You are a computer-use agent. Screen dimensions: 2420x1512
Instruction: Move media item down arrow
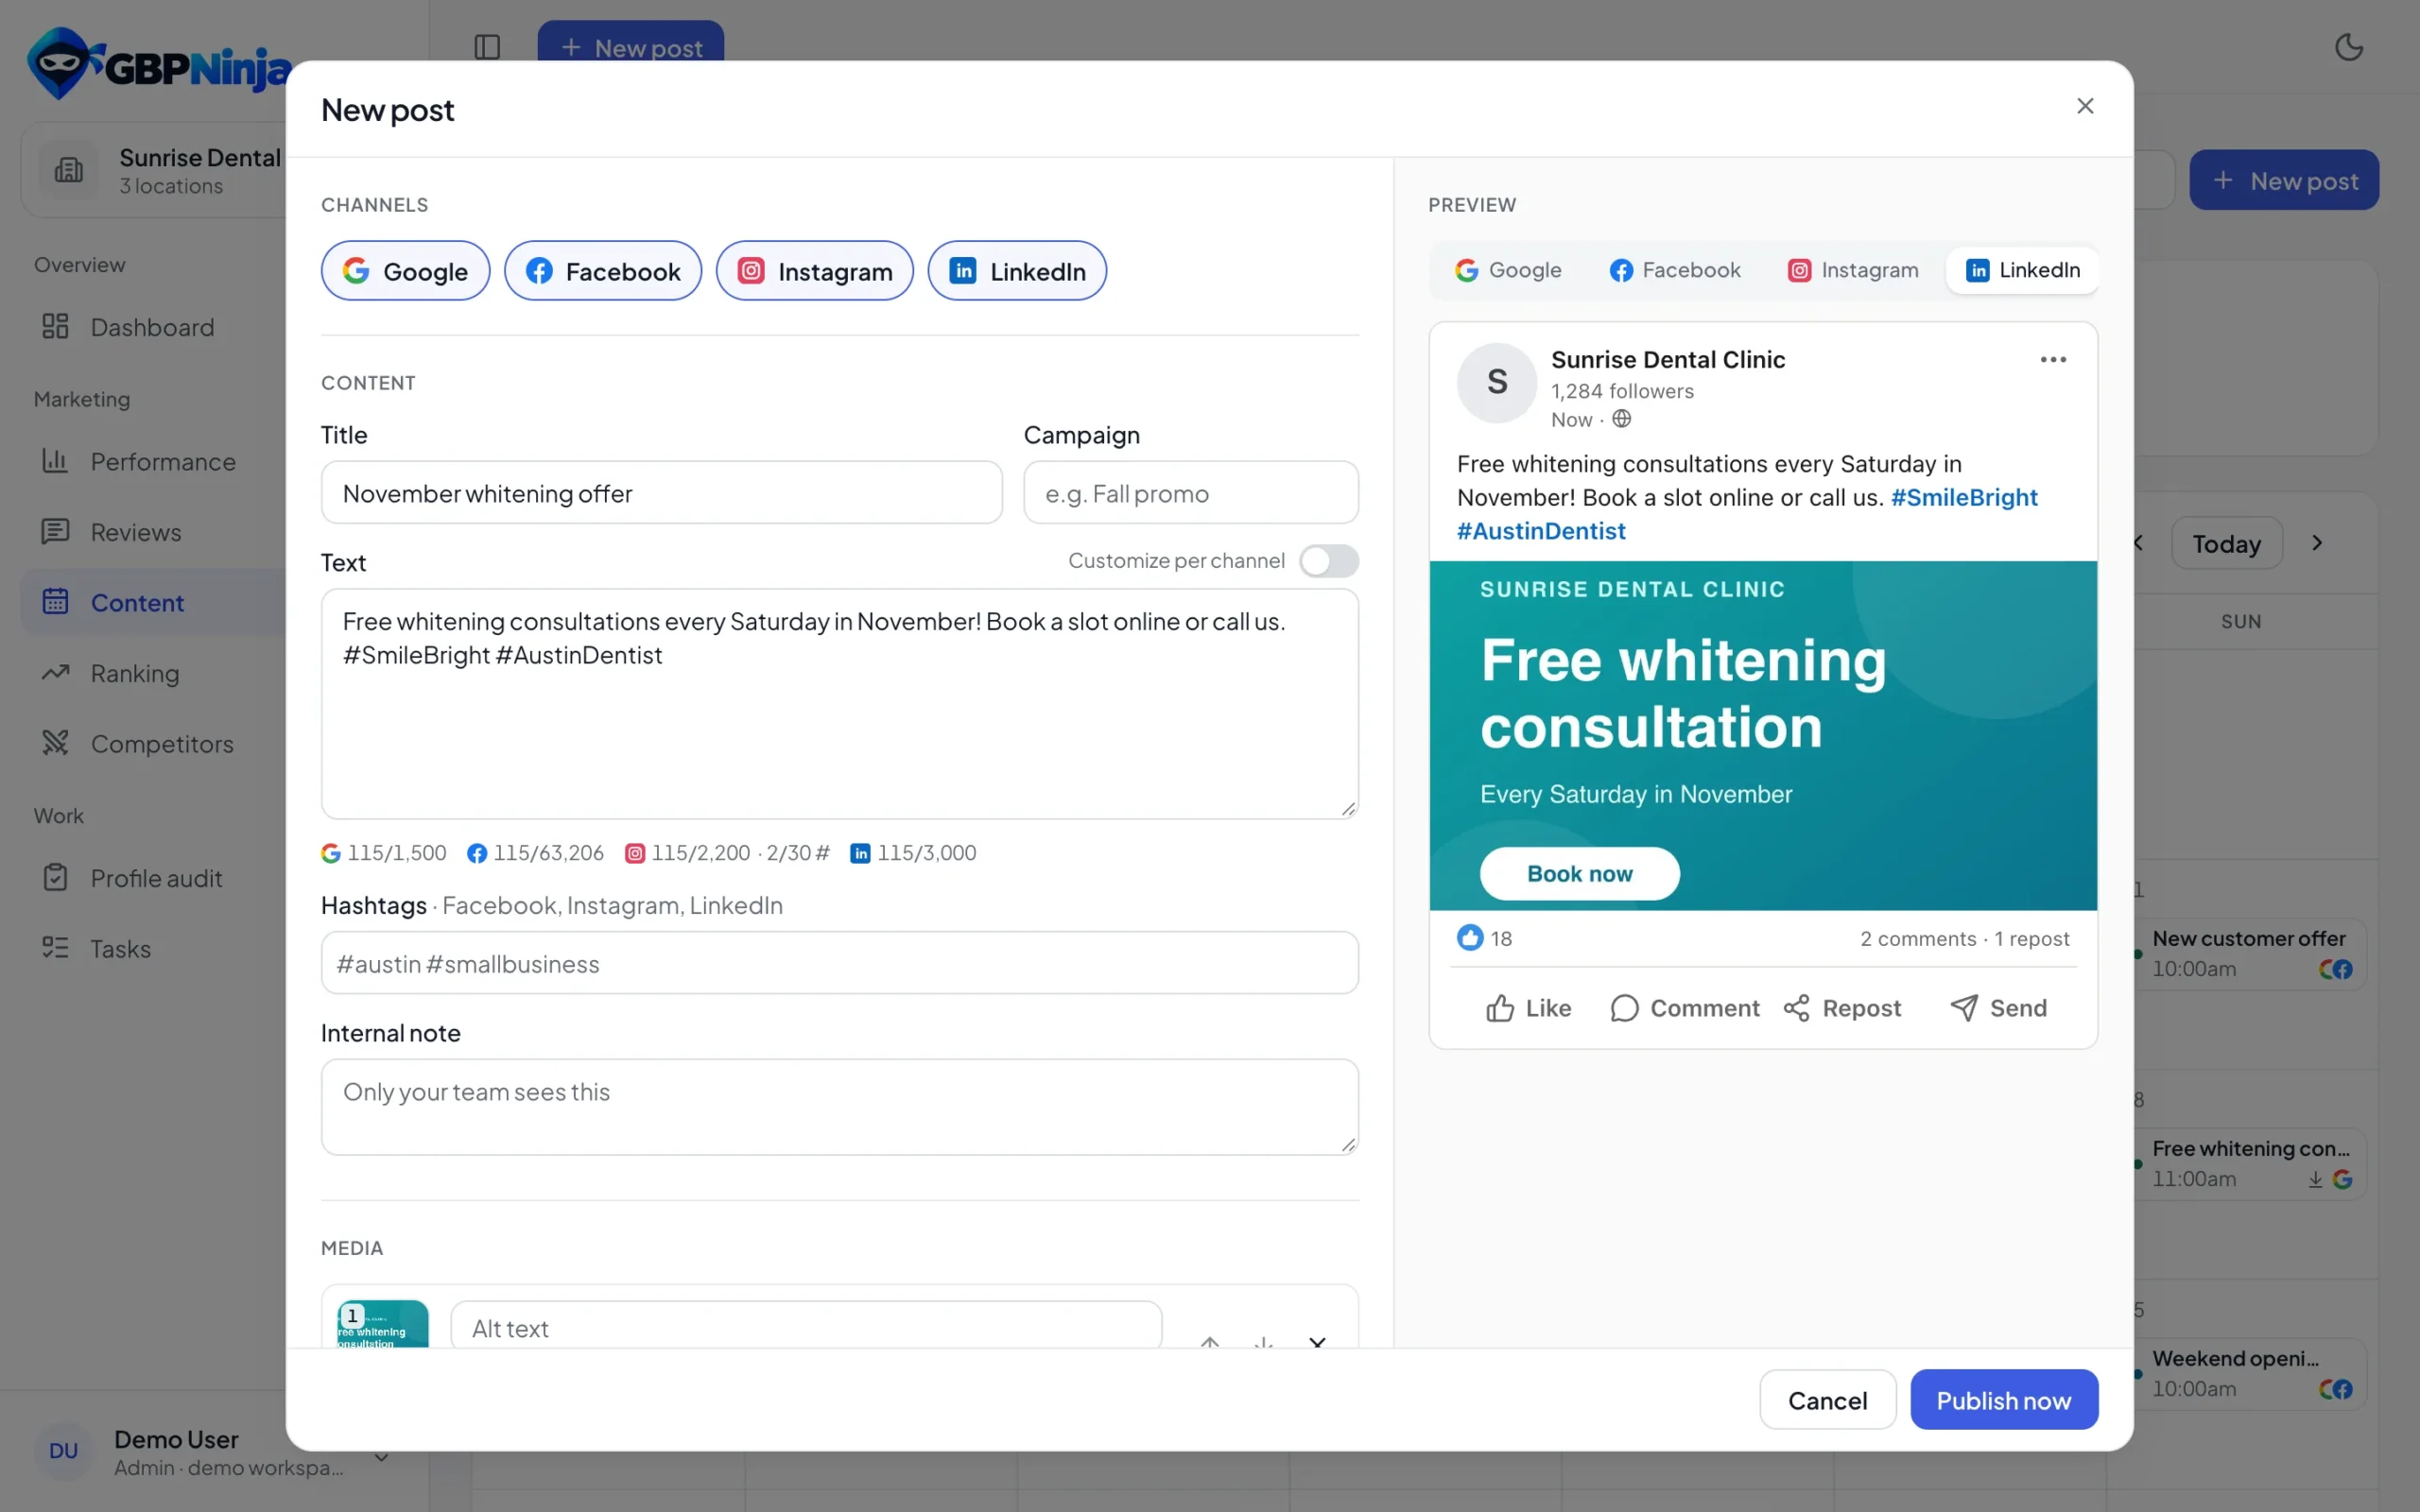[x=1264, y=1341]
